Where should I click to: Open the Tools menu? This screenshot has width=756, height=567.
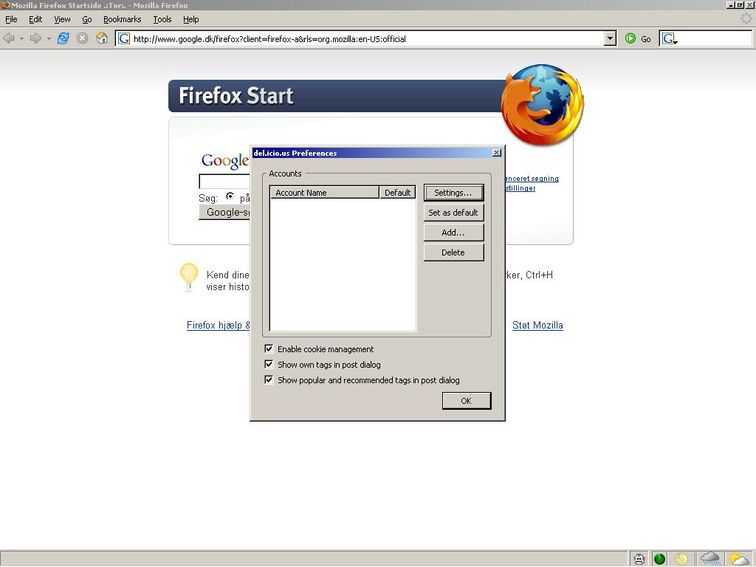pyautogui.click(x=162, y=19)
